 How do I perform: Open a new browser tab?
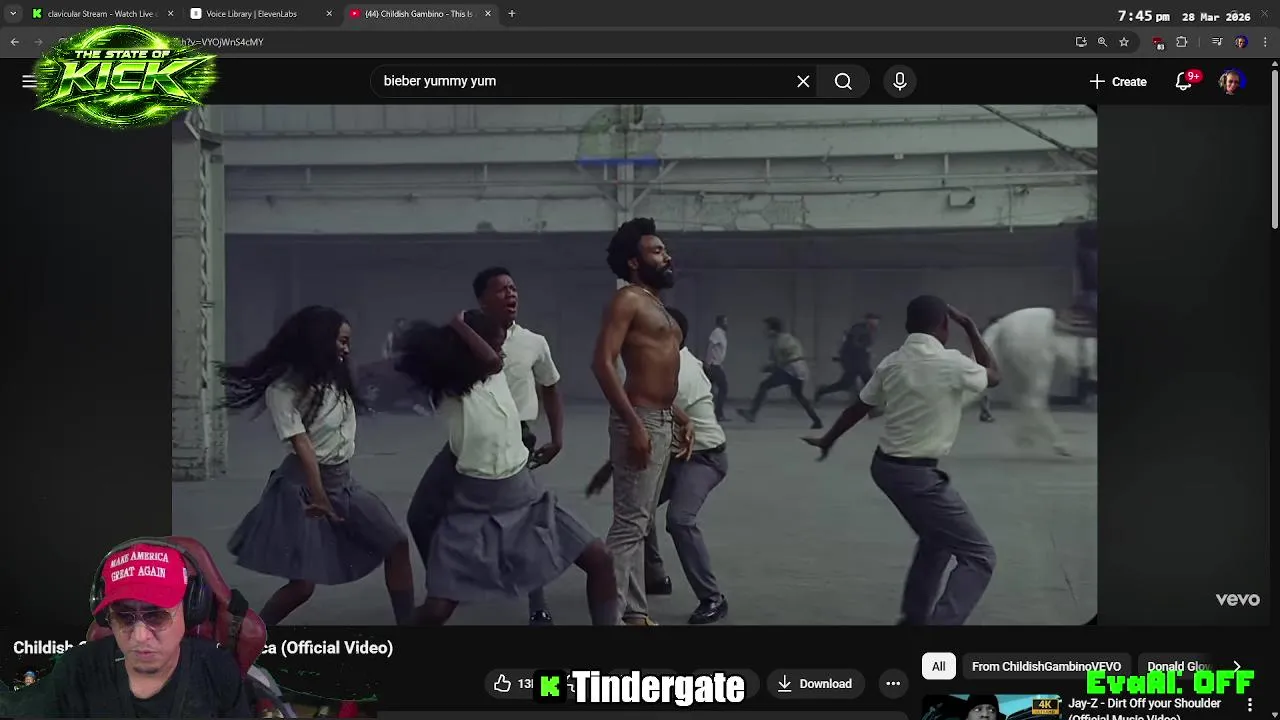click(511, 14)
